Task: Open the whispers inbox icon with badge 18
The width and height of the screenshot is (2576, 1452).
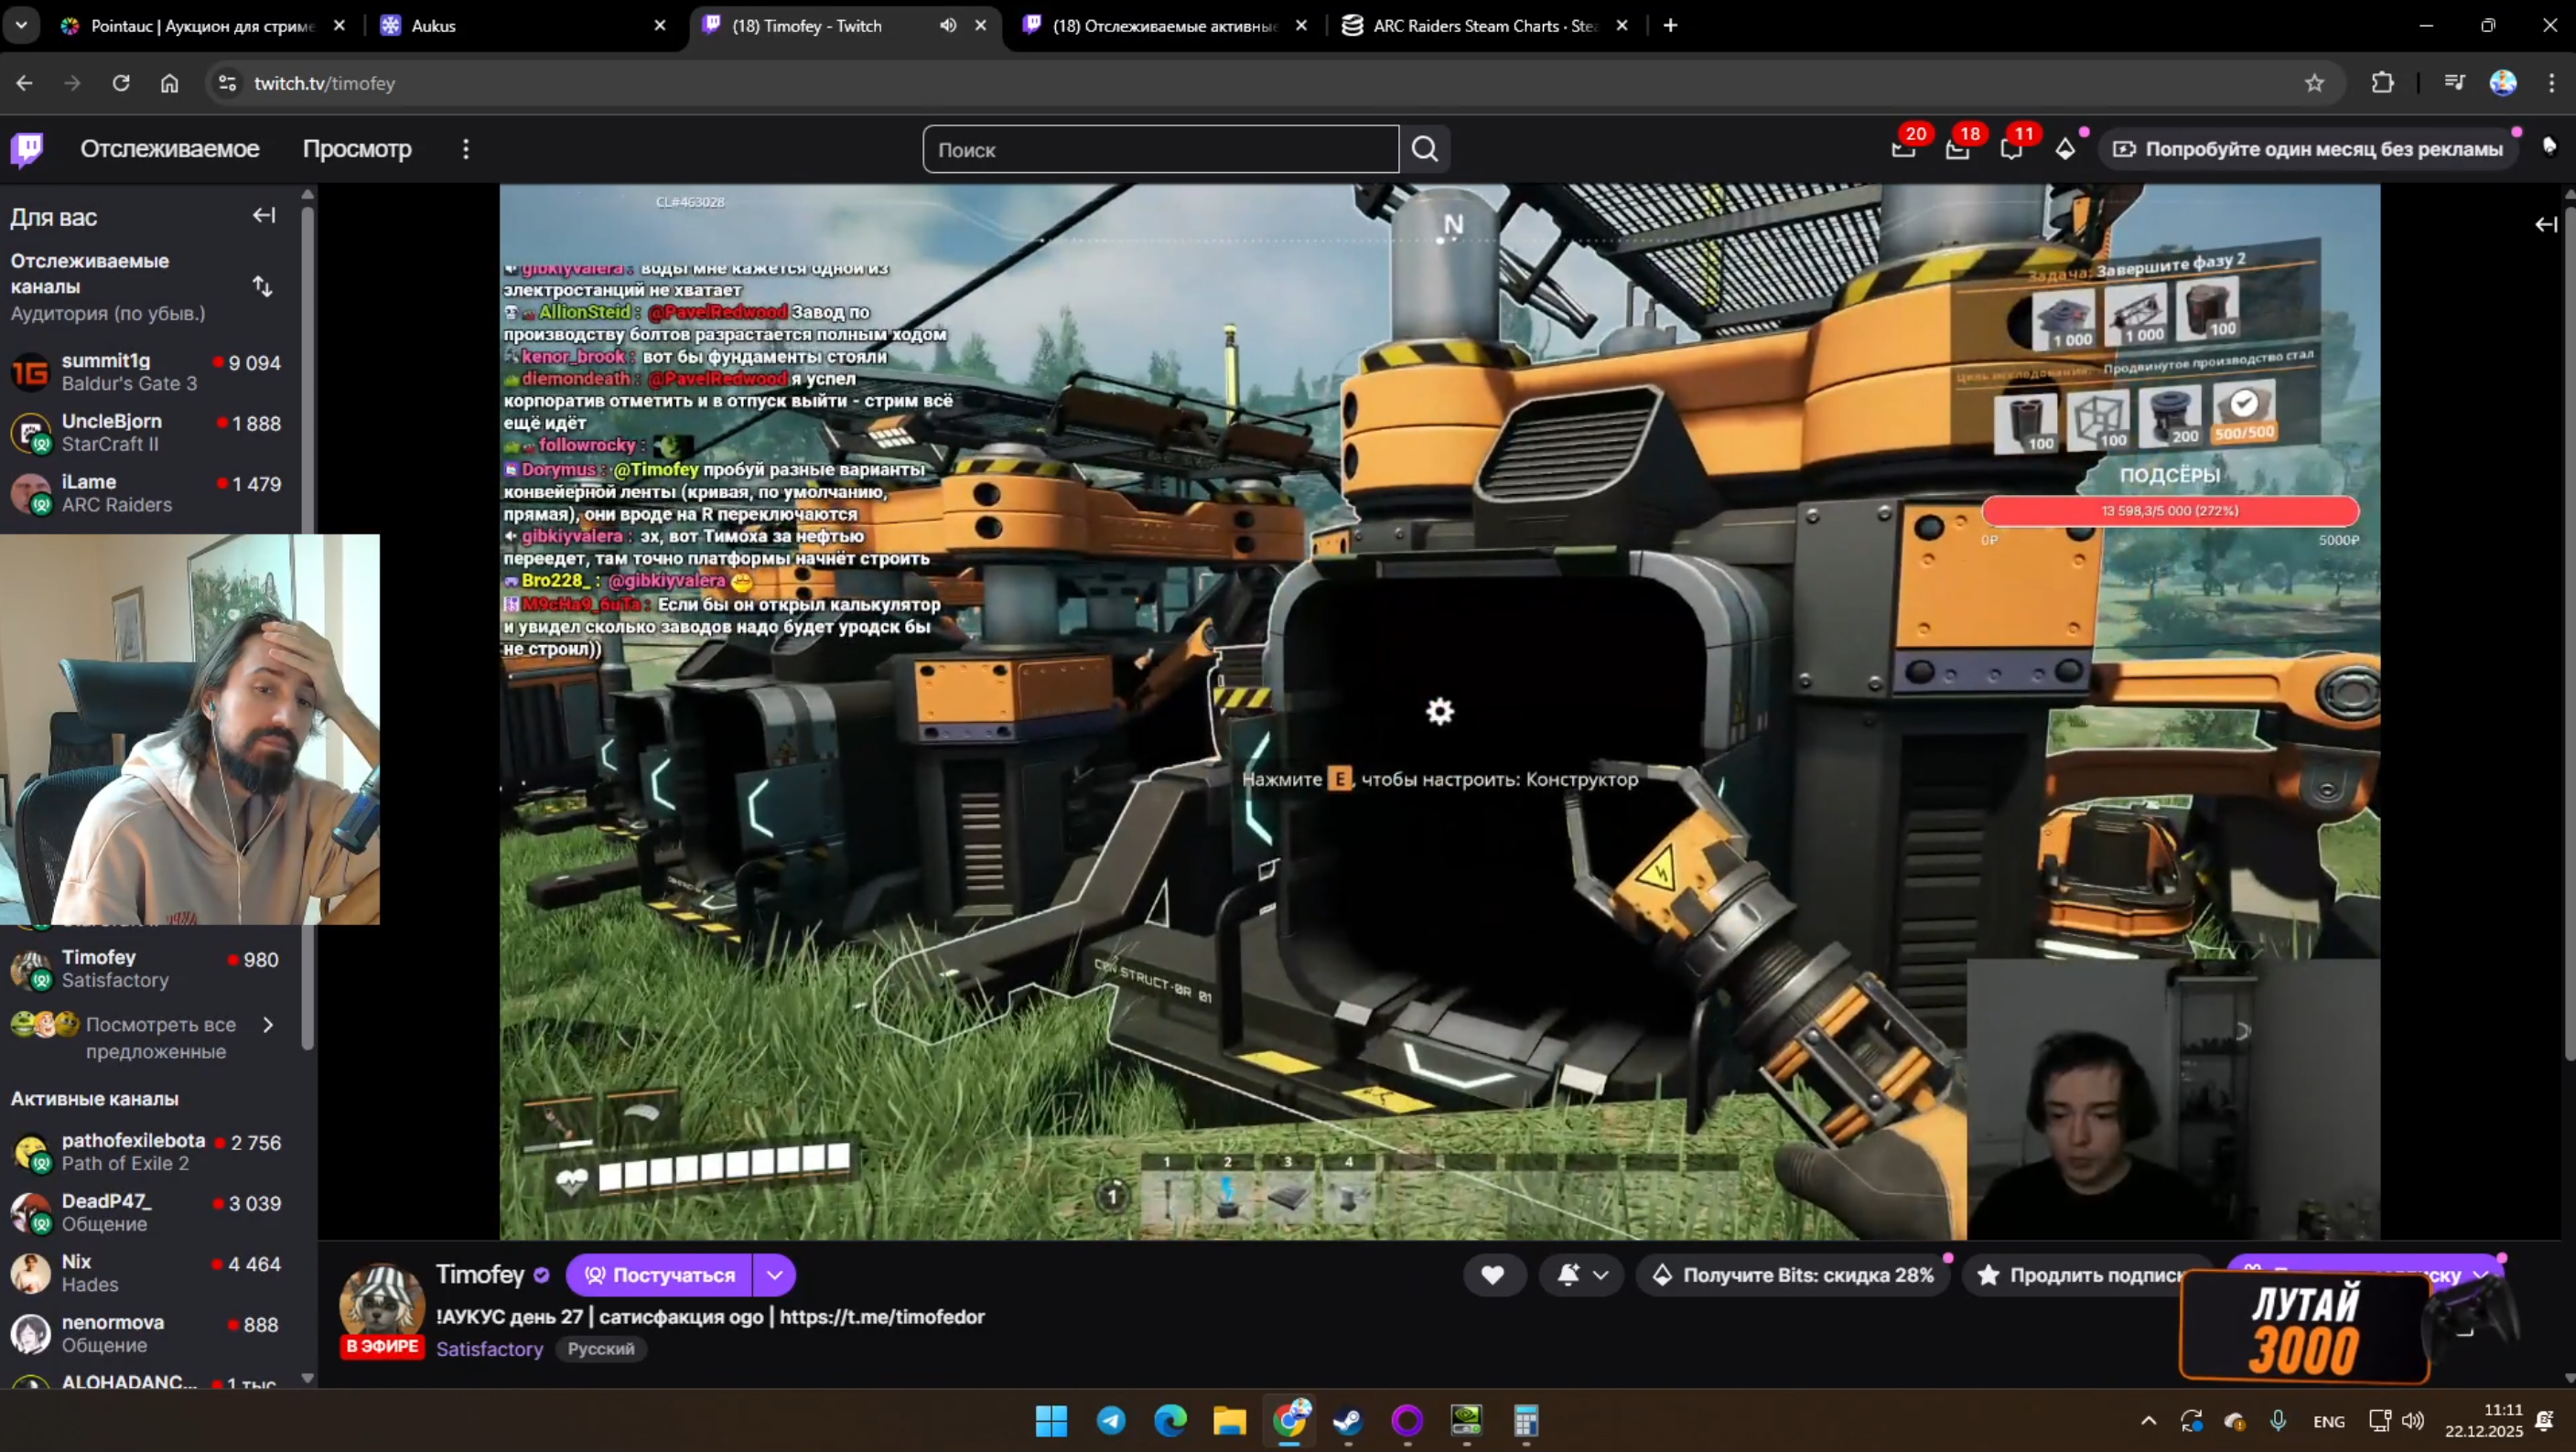Action: [x=1957, y=149]
